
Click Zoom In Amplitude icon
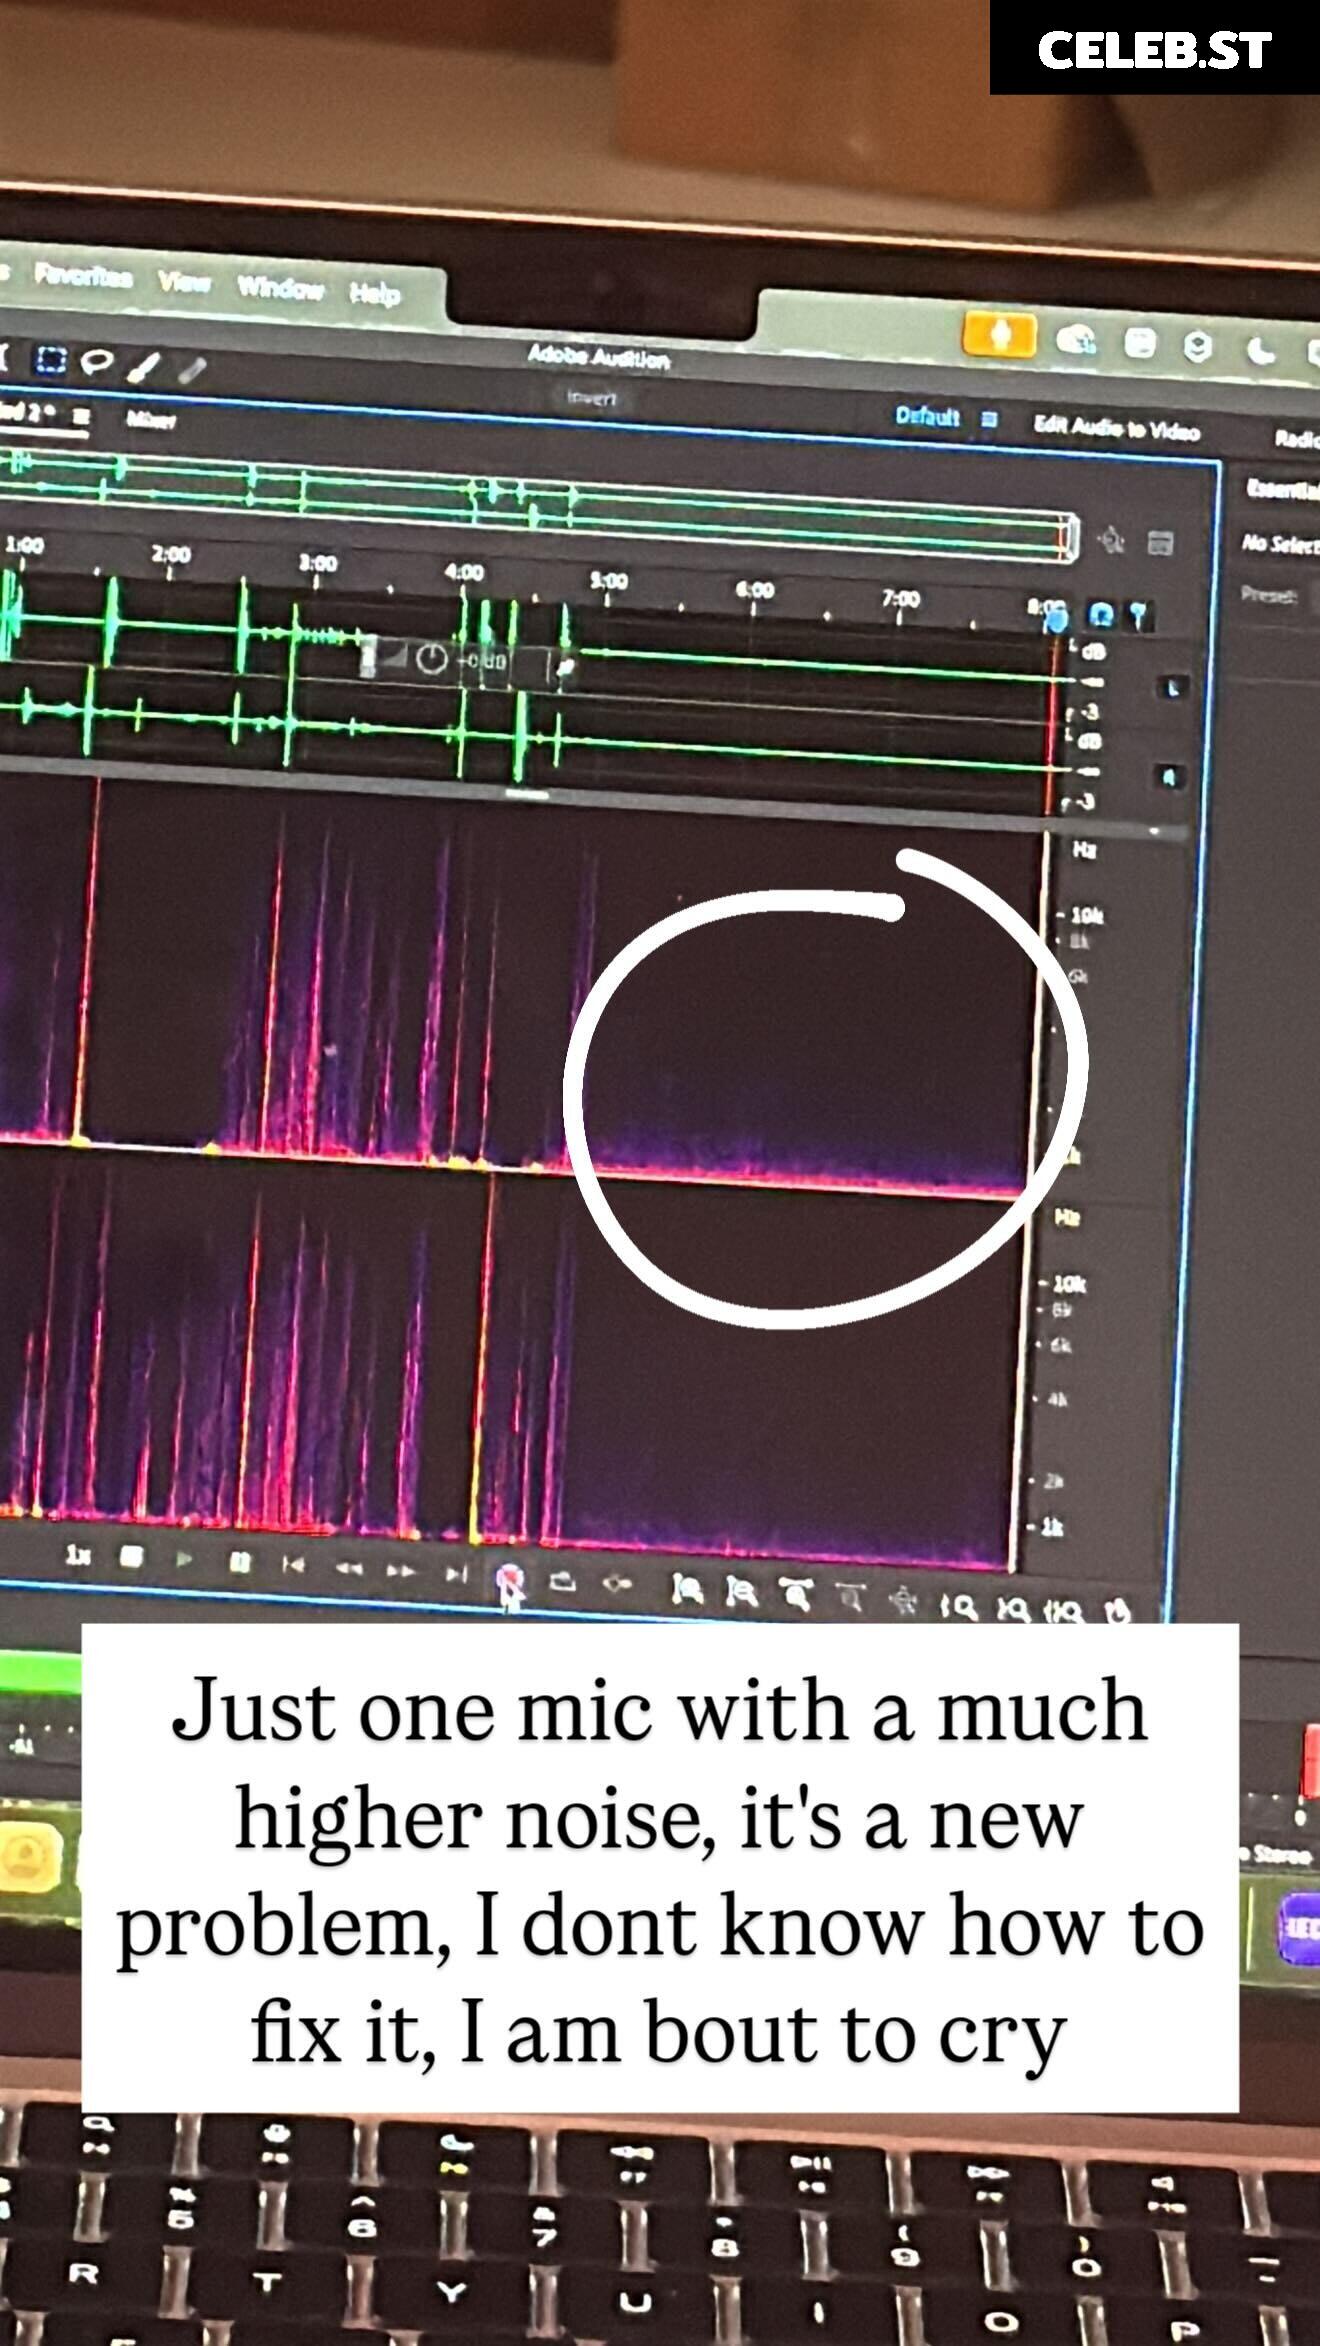(x=687, y=1588)
